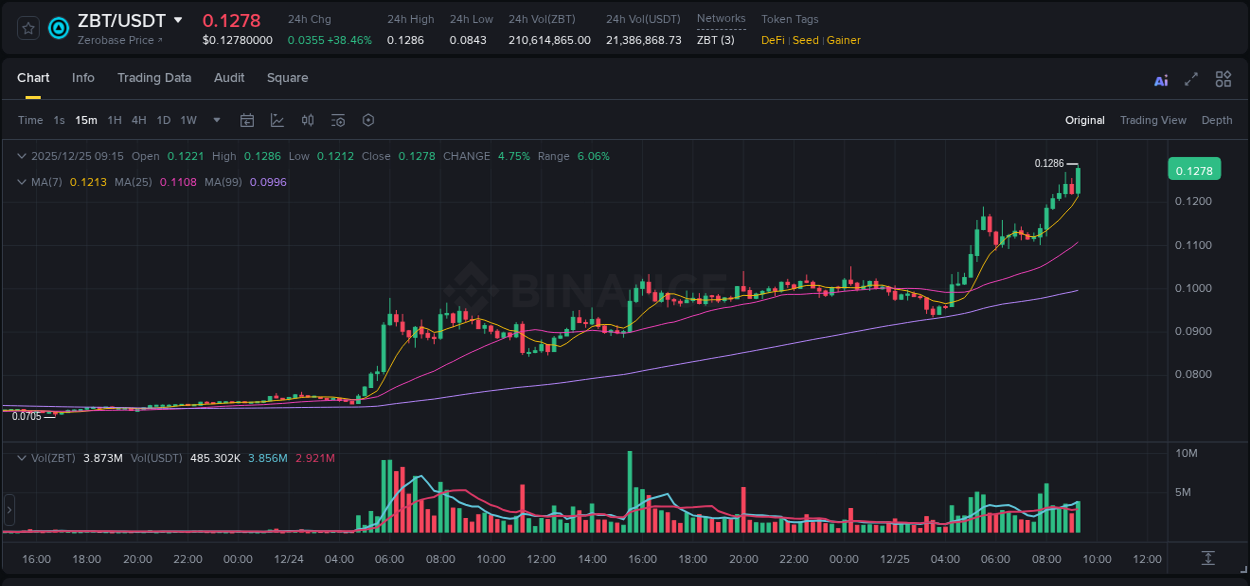This screenshot has height=586, width=1250.
Task: Click the chart export icon below price scale
Action: (x=1208, y=558)
